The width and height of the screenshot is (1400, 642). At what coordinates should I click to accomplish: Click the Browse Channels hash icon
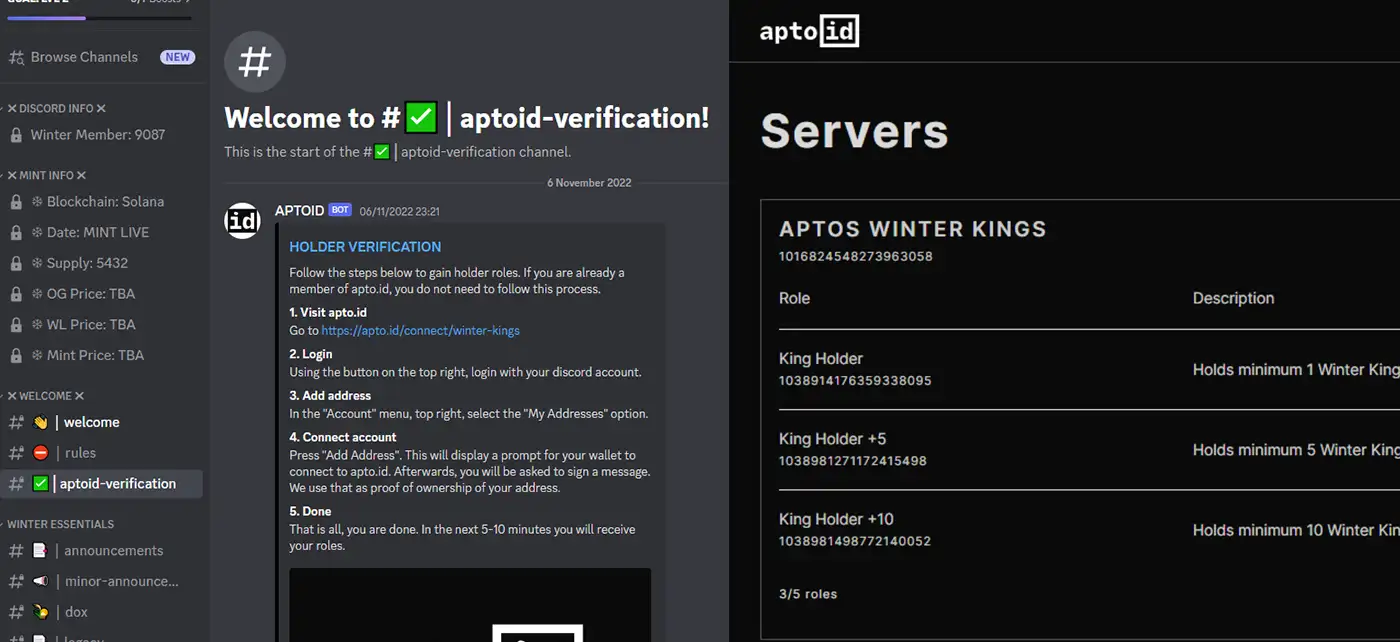point(16,58)
